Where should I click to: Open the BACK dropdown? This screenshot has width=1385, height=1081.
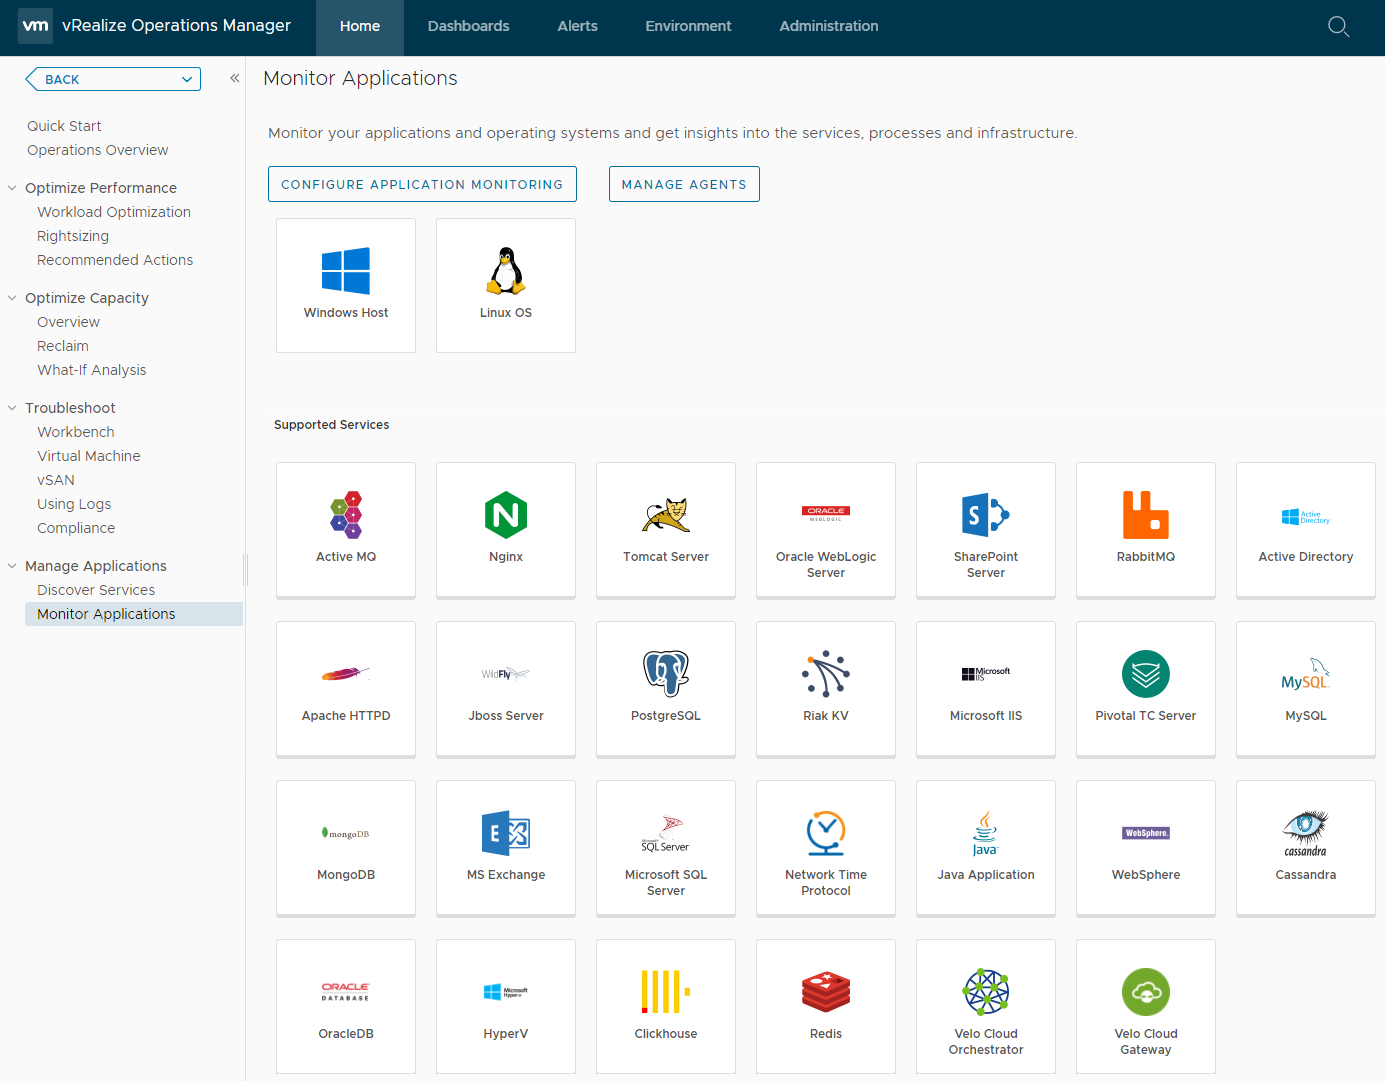click(x=186, y=78)
